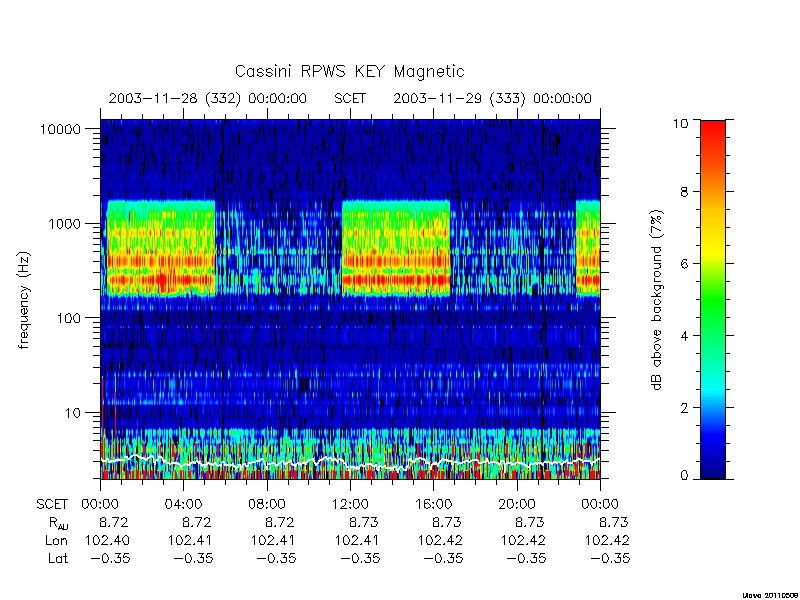This screenshot has height=600, width=800.
Task: Click the '1000' frequency tick label
Action: 65,223
